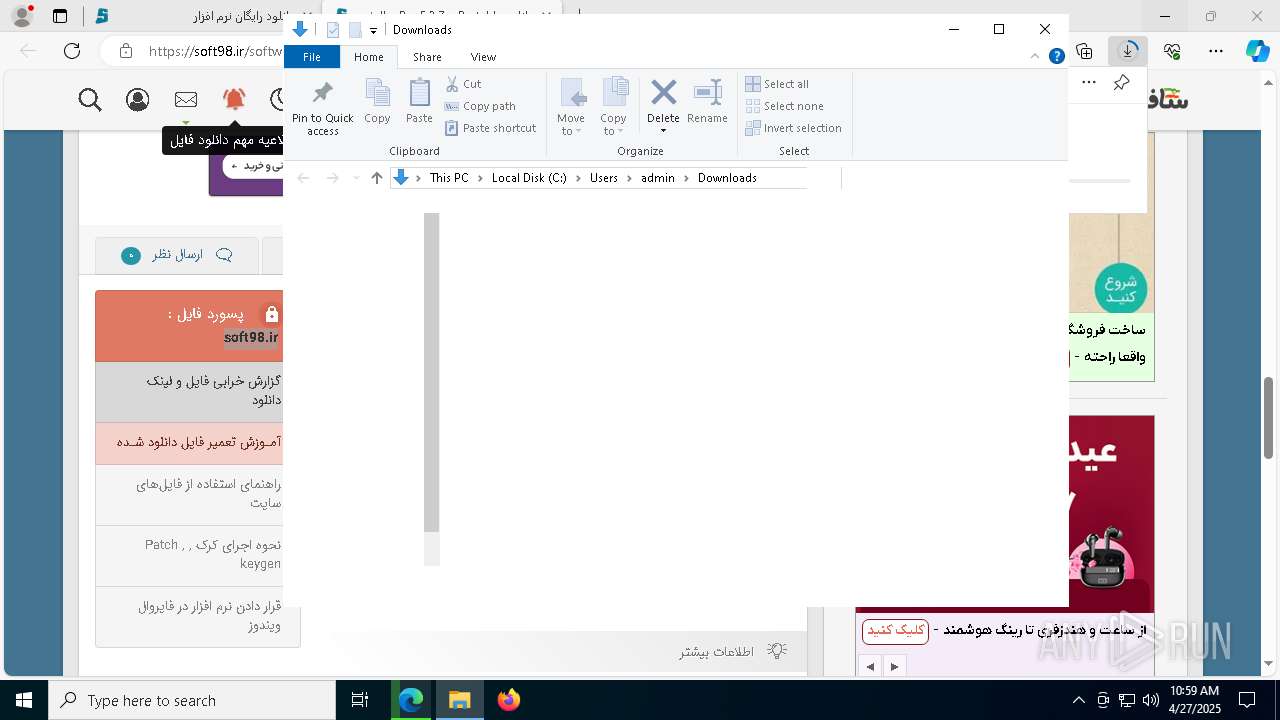The width and height of the screenshot is (1280, 720).
Task: Click the ارسال نظر comments tab
Action: [x=177, y=255]
